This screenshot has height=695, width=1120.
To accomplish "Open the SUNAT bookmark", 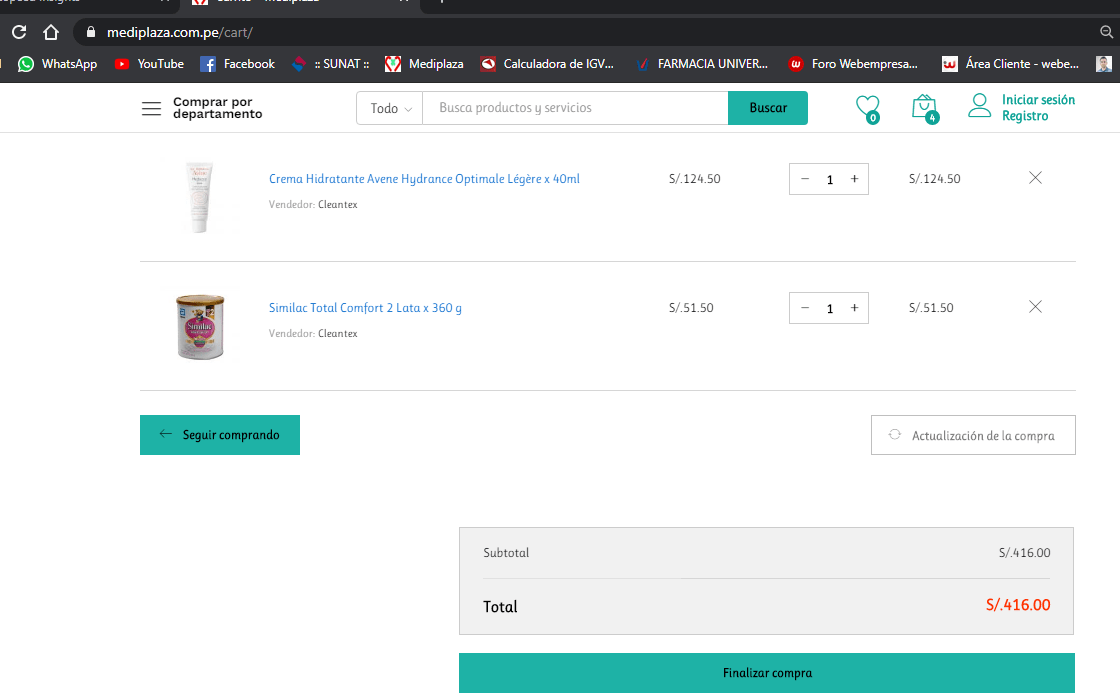I will 331,64.
